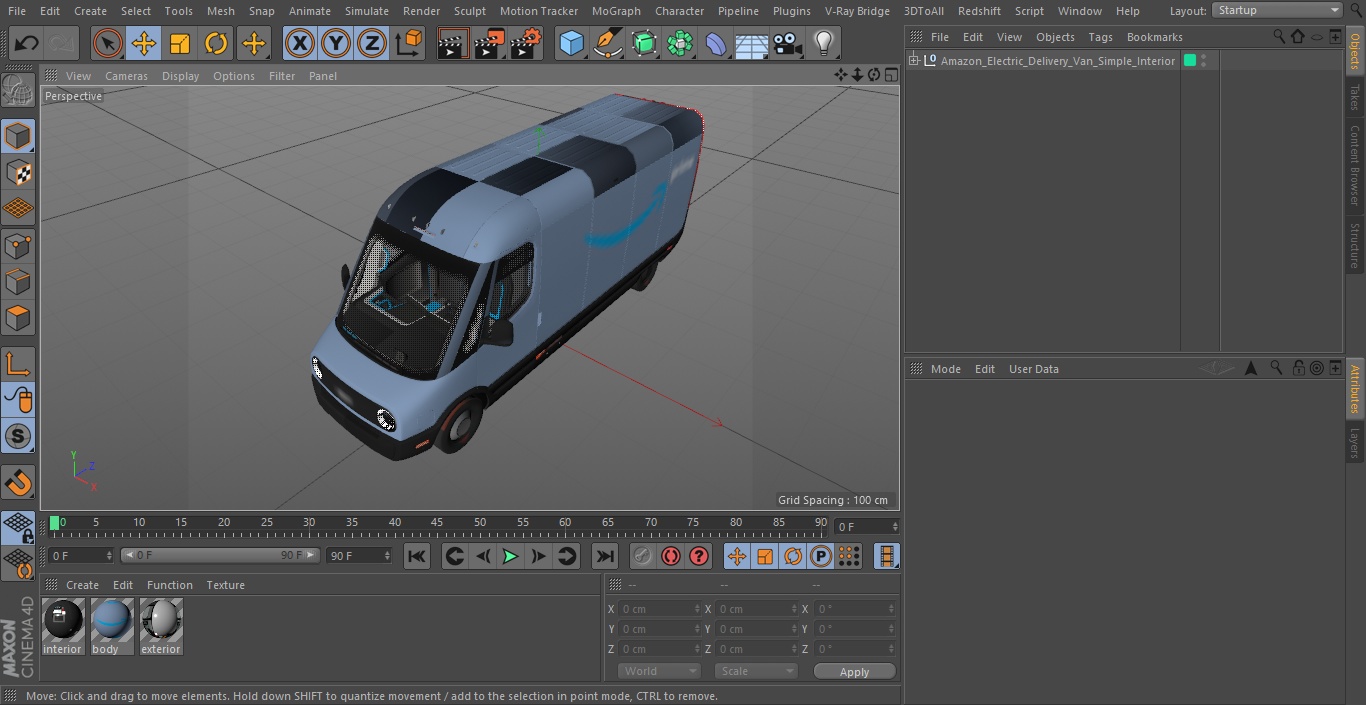
Task: Toggle the Autokeying button
Action: (x=671, y=556)
